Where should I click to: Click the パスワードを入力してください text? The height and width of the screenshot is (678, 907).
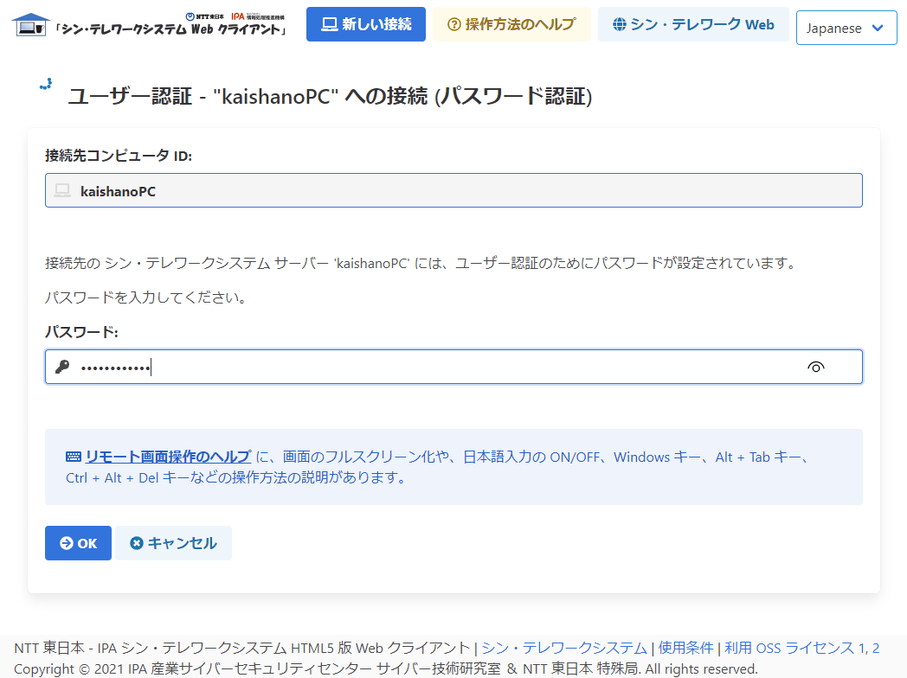[x=146, y=297]
